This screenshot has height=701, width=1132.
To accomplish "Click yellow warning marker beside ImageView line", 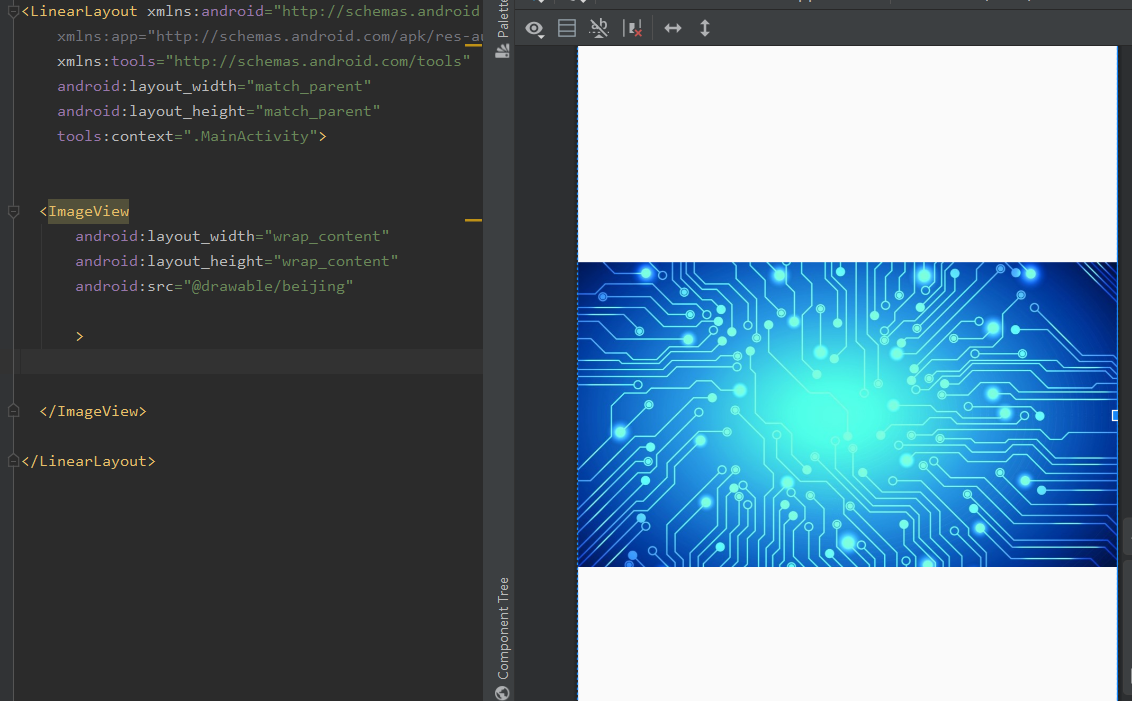I will [473, 219].
